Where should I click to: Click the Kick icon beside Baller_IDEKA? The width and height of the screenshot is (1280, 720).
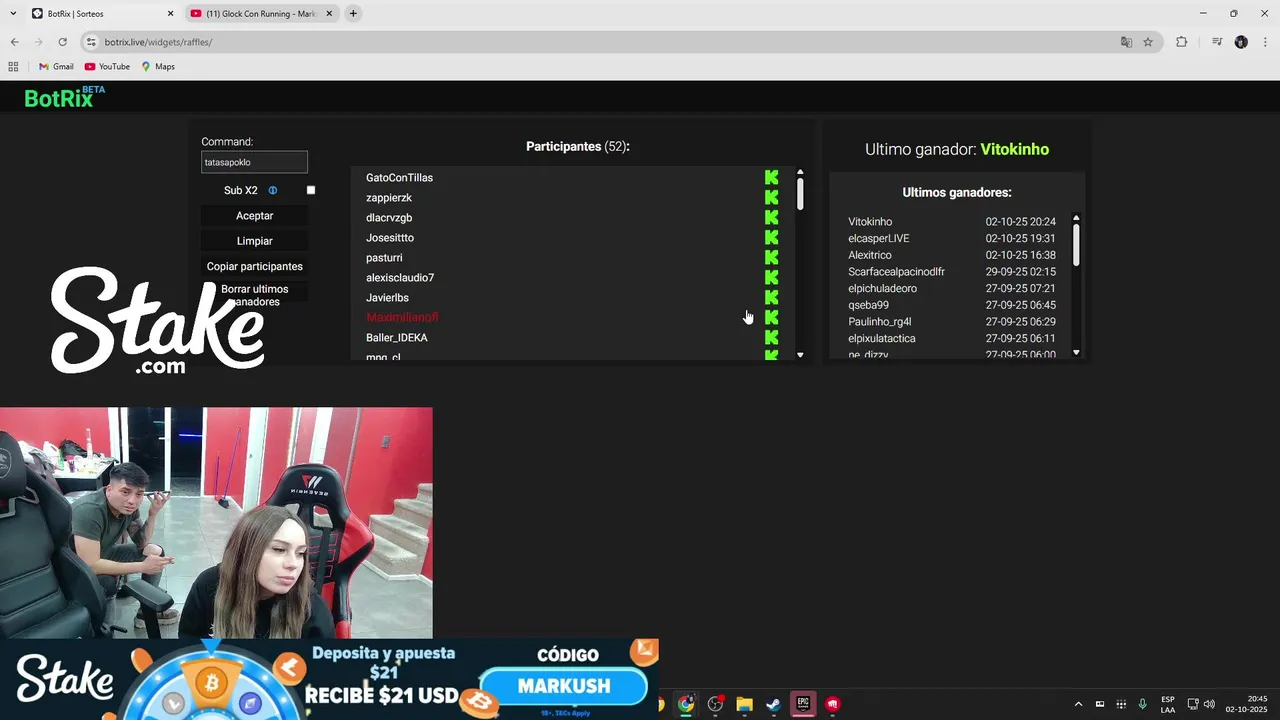pos(771,337)
